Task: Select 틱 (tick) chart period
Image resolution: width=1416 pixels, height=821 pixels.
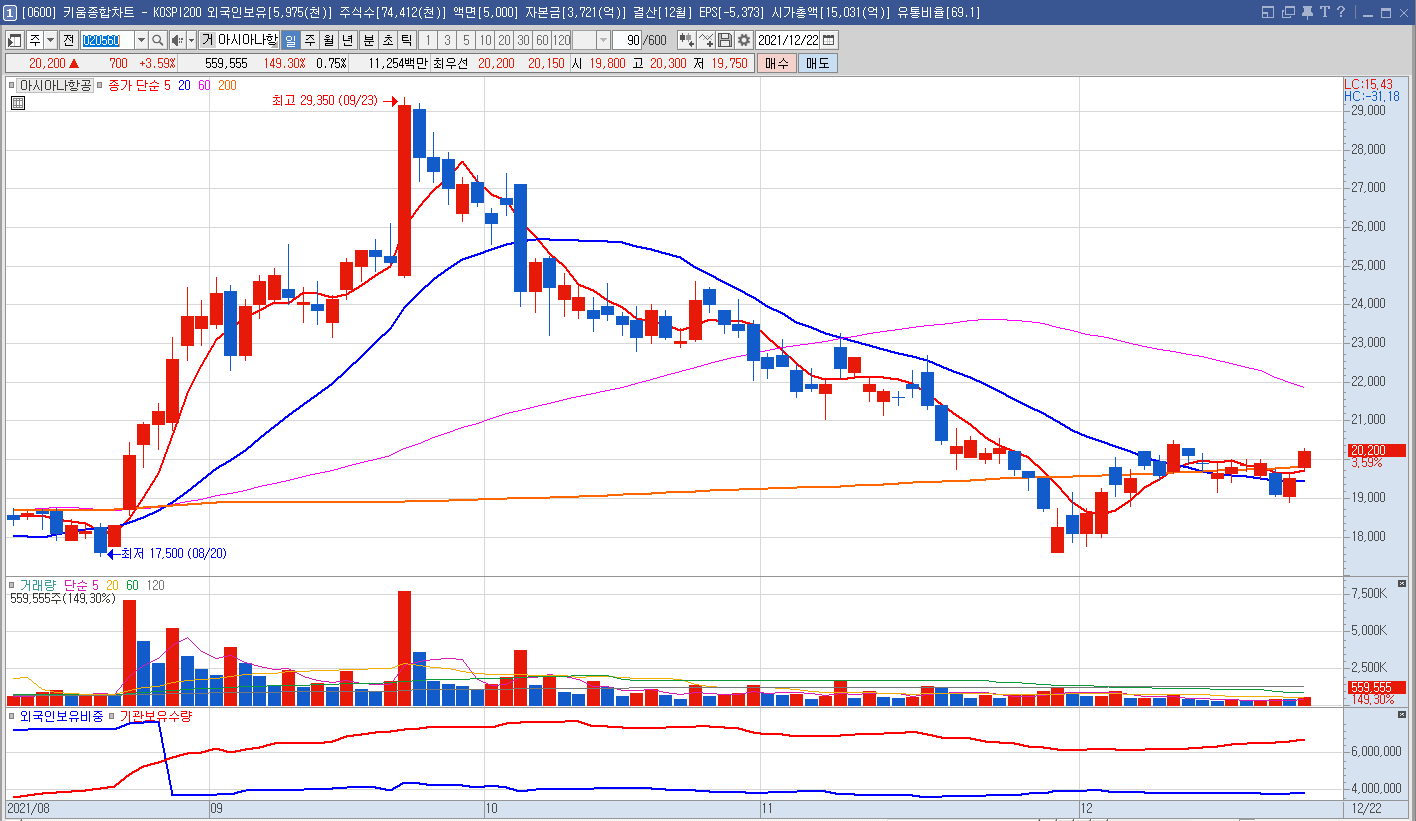Action: click(406, 40)
